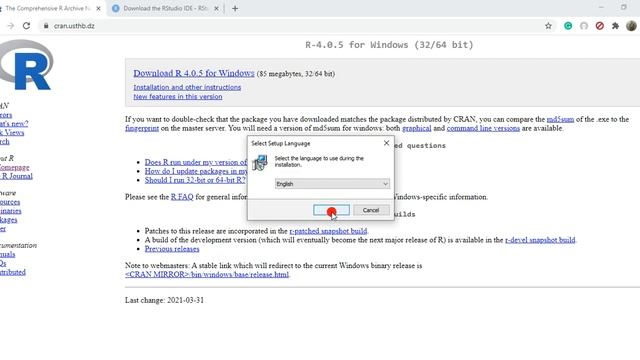Open the Sources sidebar link
Viewport: 640px width, 360px height.
(10, 202)
